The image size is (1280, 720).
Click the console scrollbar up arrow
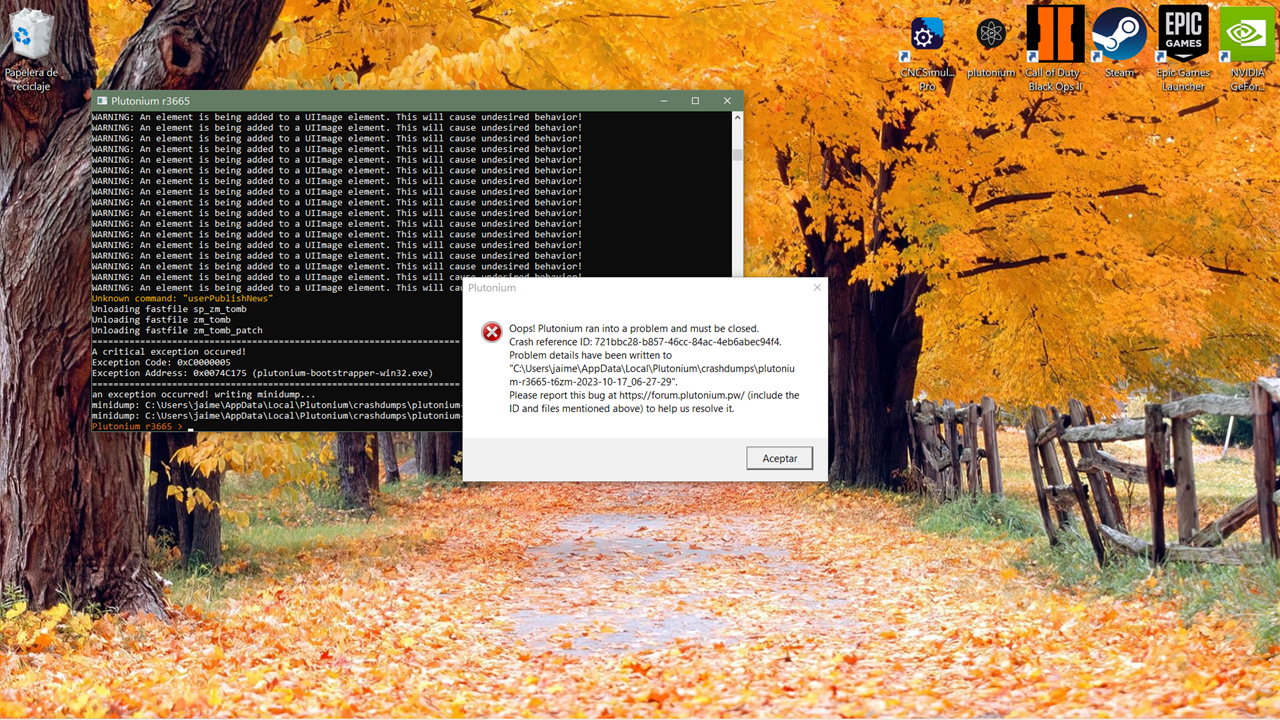(737, 118)
